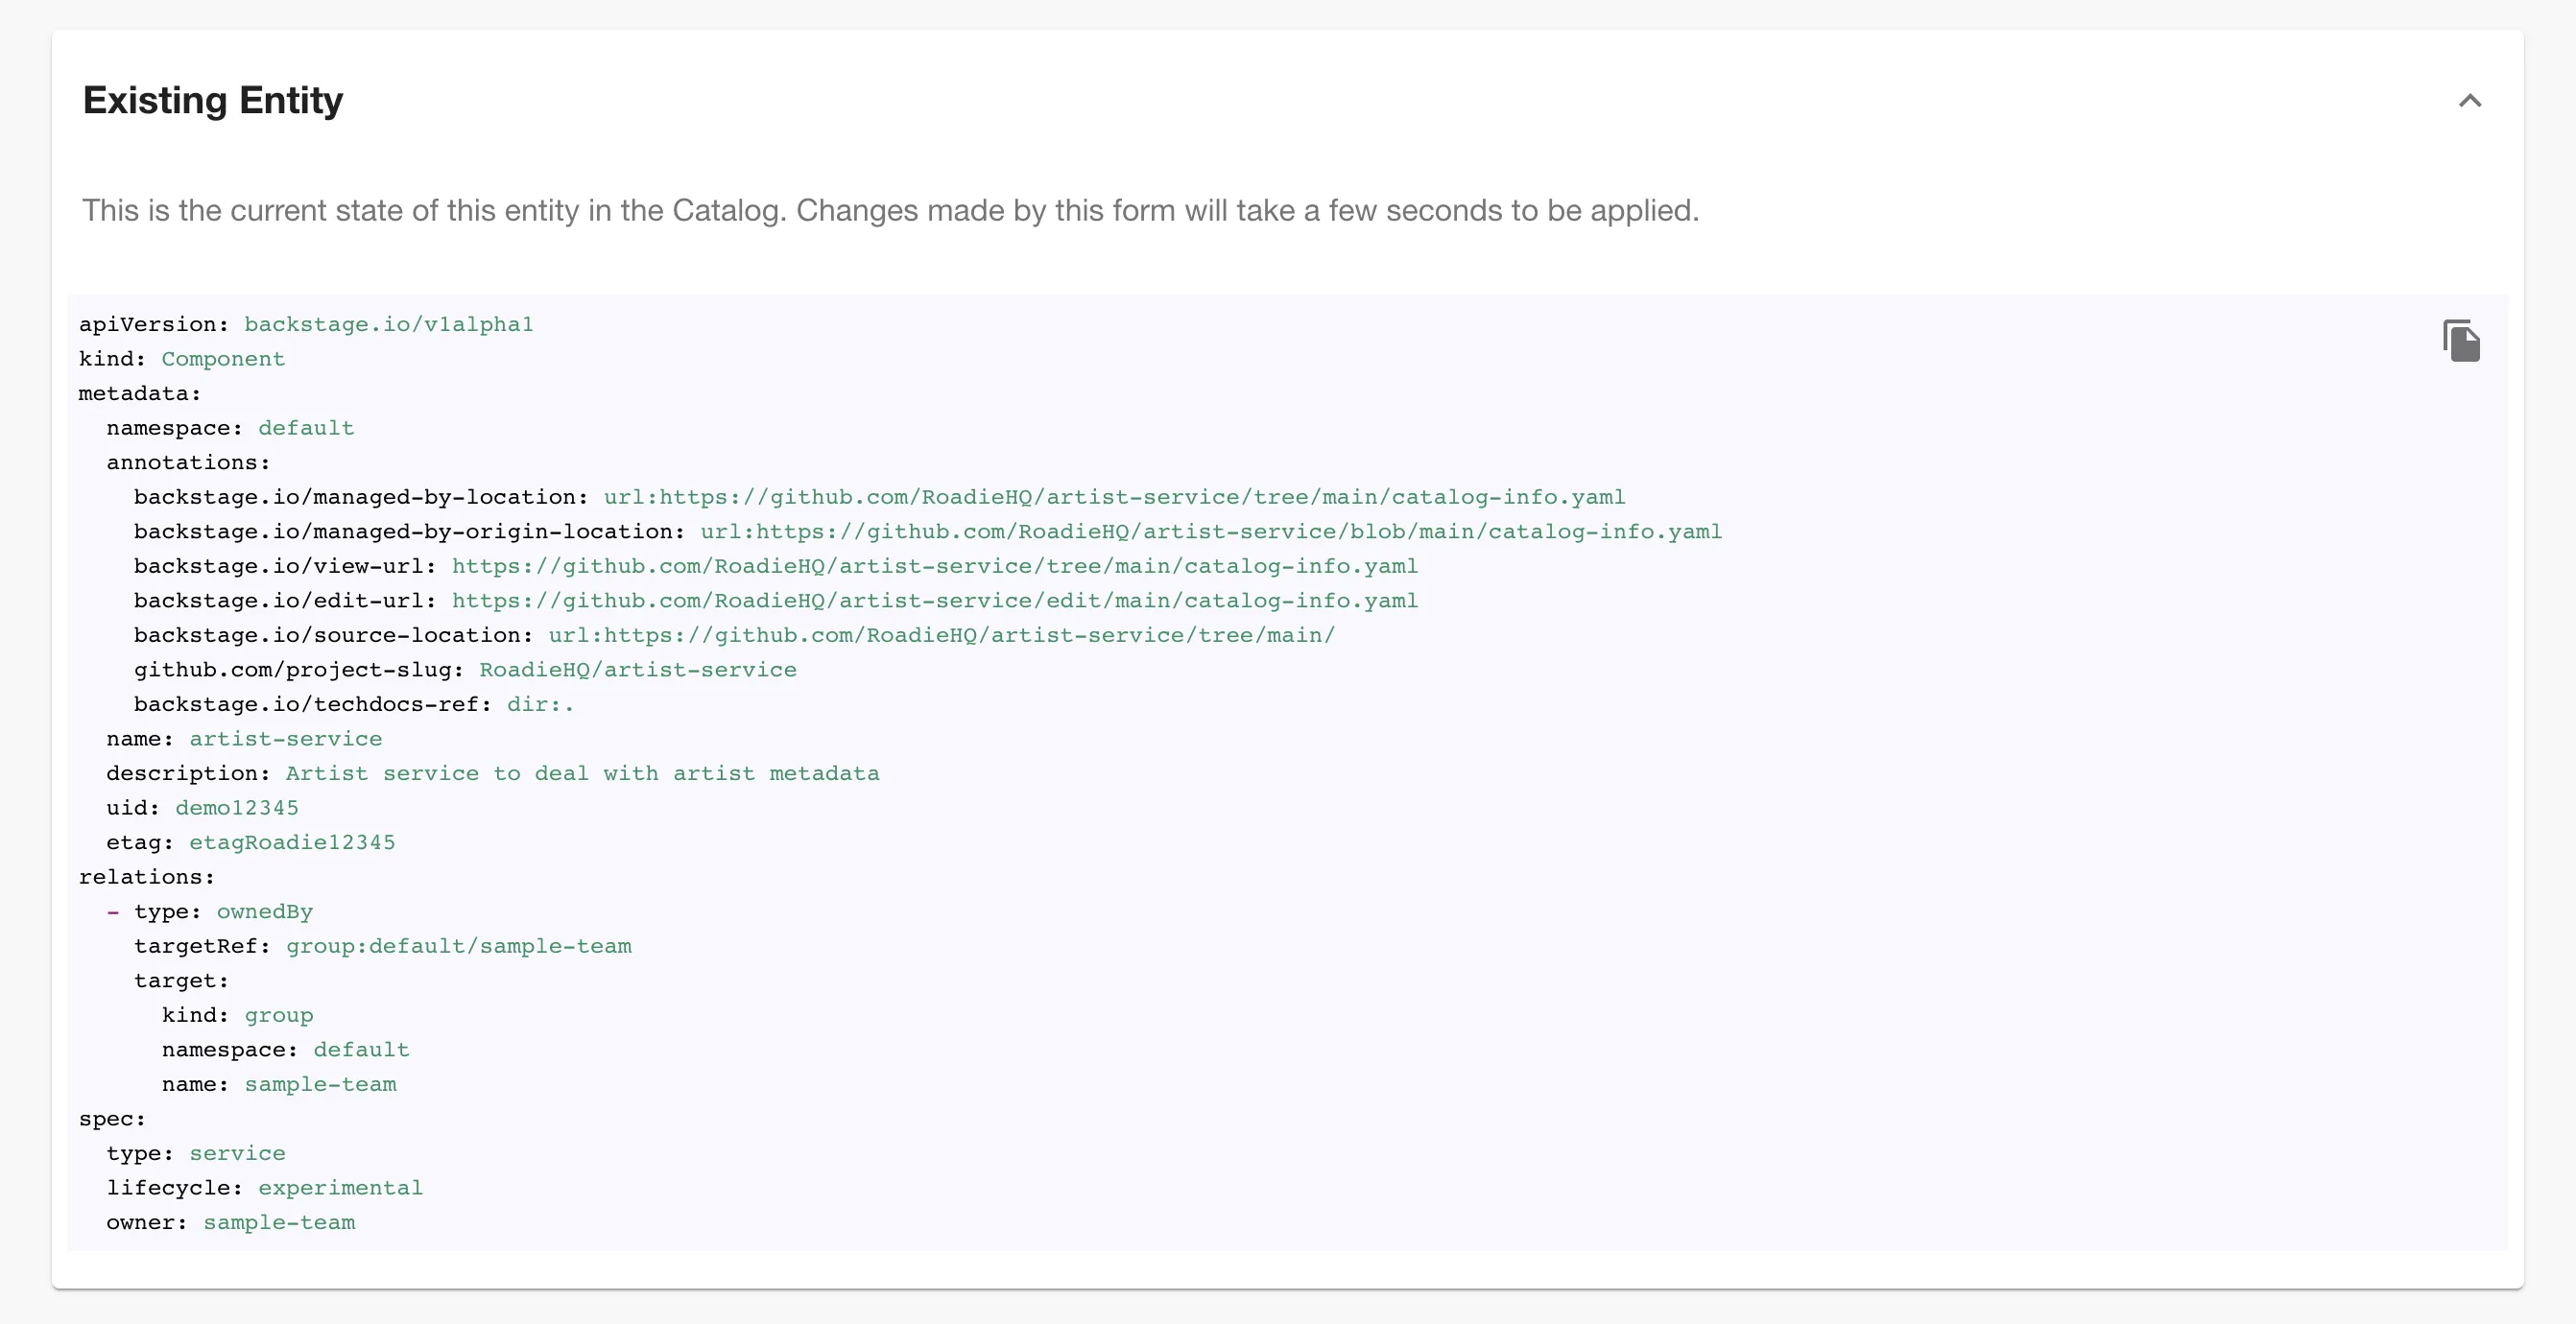This screenshot has width=2576, height=1324.
Task: Click the managed-by-location URL value
Action: click(x=1114, y=497)
